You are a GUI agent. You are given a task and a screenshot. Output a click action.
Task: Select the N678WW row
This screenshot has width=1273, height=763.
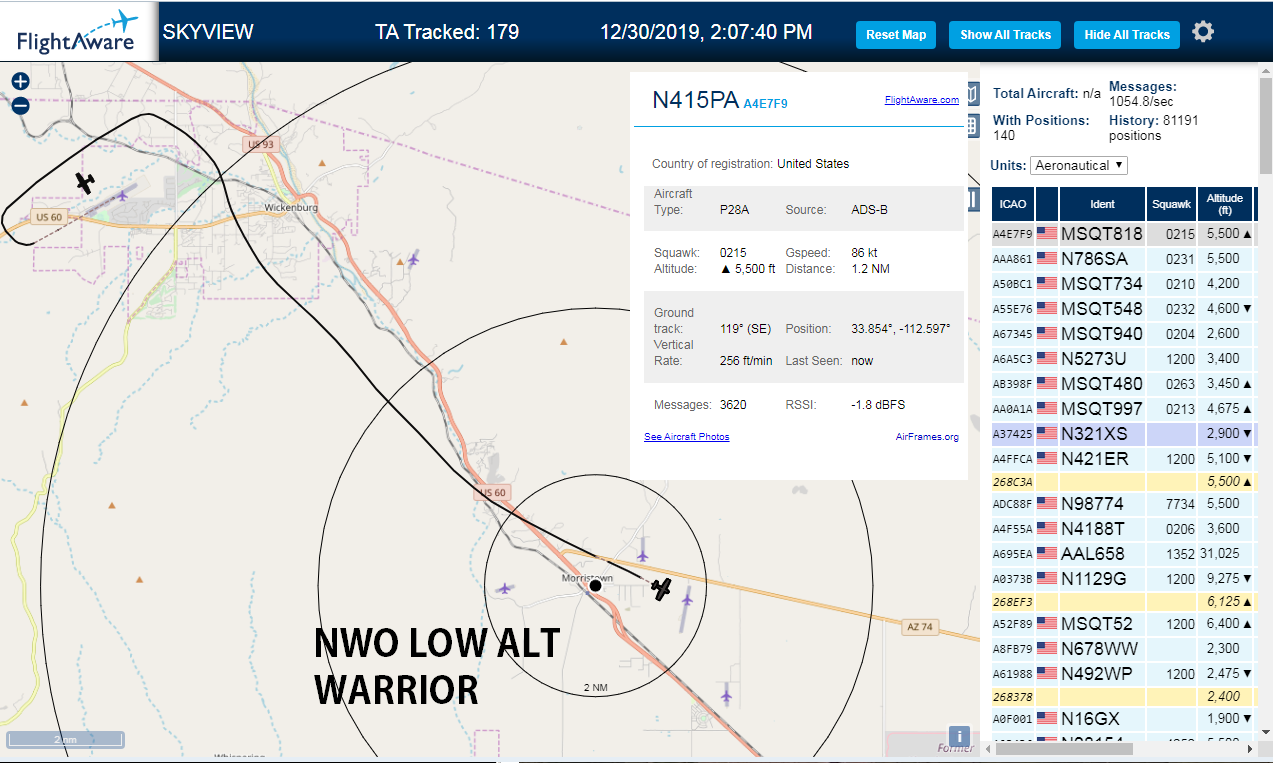coord(1124,648)
